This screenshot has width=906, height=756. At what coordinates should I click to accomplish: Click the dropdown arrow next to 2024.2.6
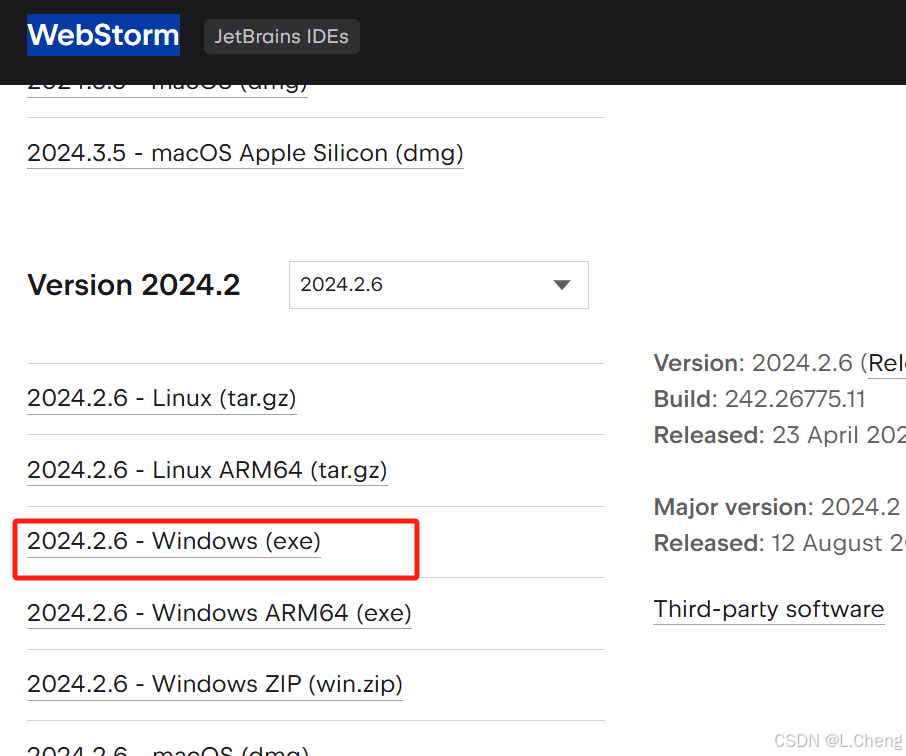coord(561,285)
